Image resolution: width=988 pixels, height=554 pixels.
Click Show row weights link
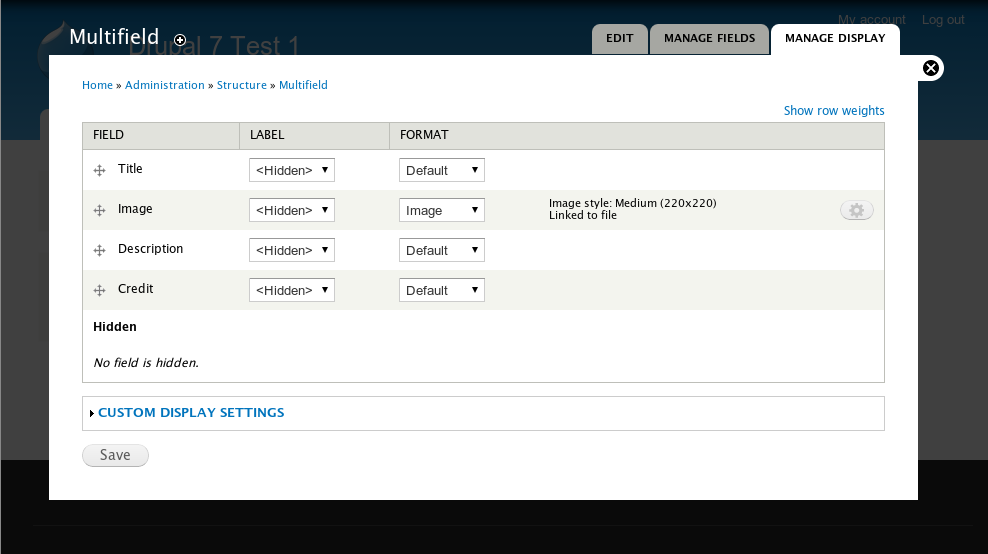pyautogui.click(x=834, y=111)
